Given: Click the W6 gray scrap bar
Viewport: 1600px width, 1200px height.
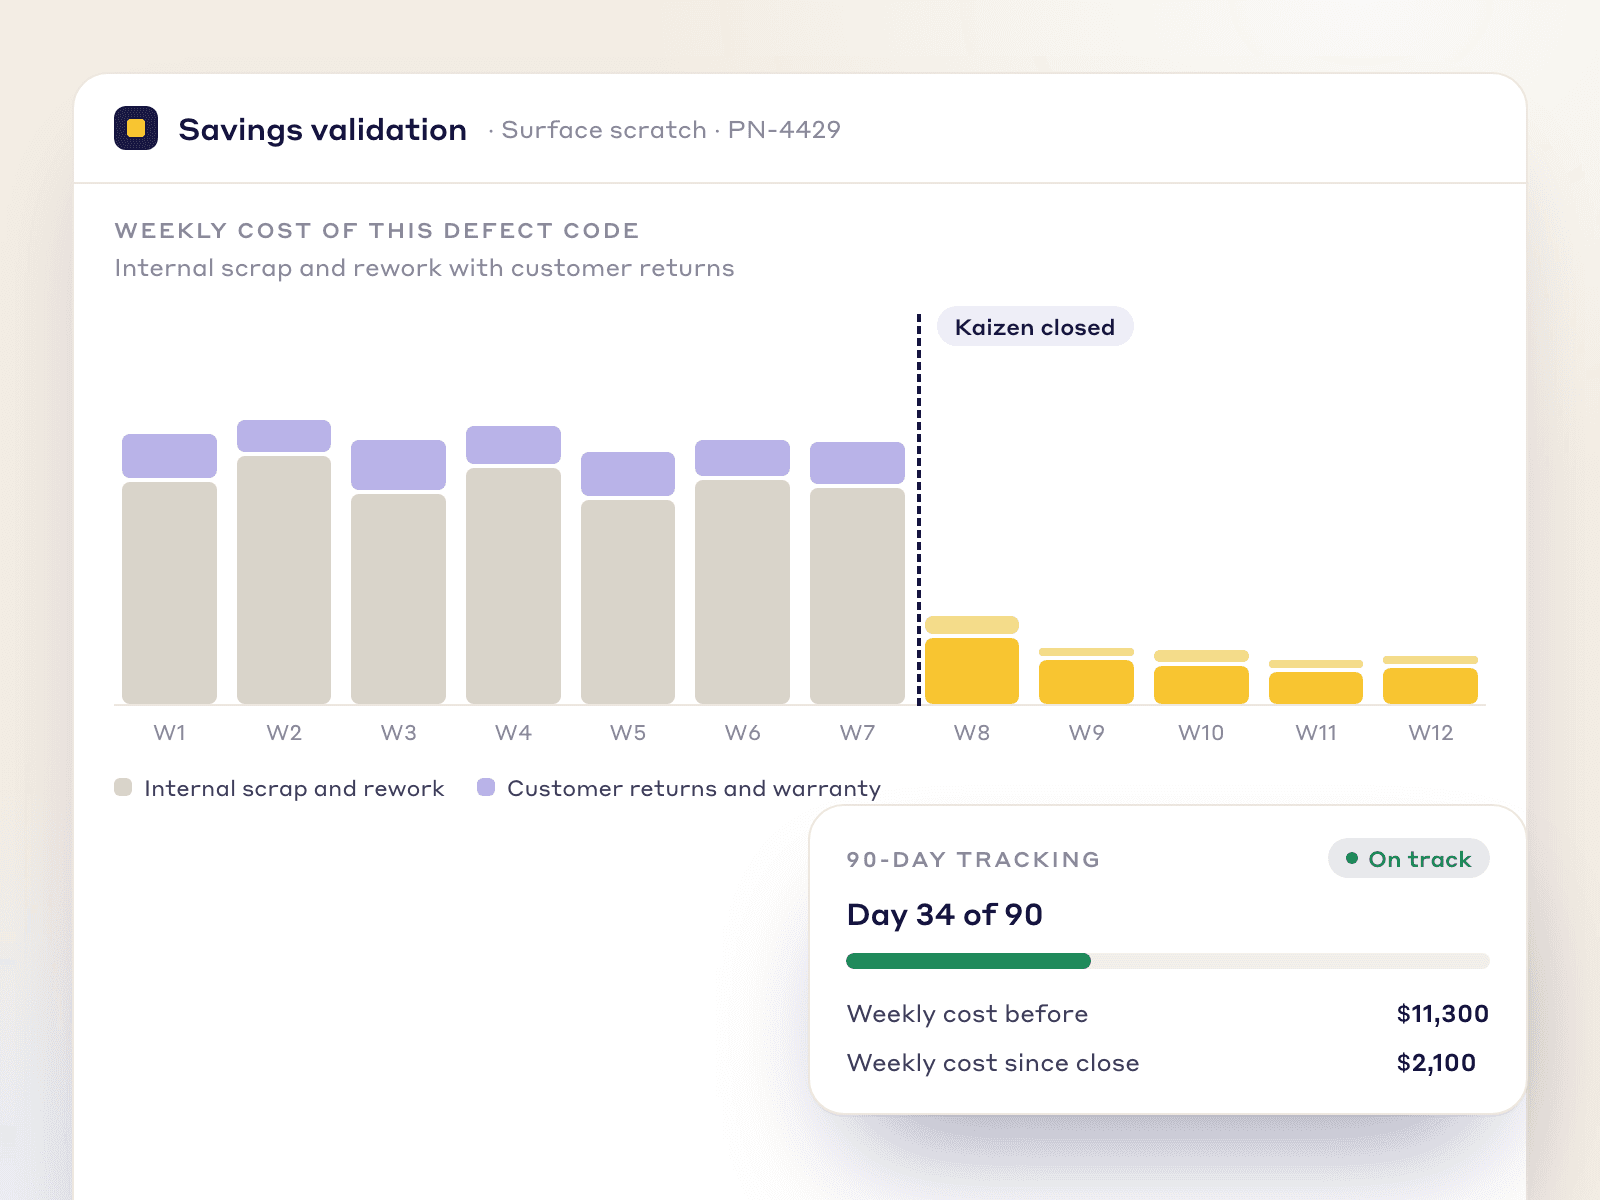Looking at the screenshot, I should click(742, 592).
